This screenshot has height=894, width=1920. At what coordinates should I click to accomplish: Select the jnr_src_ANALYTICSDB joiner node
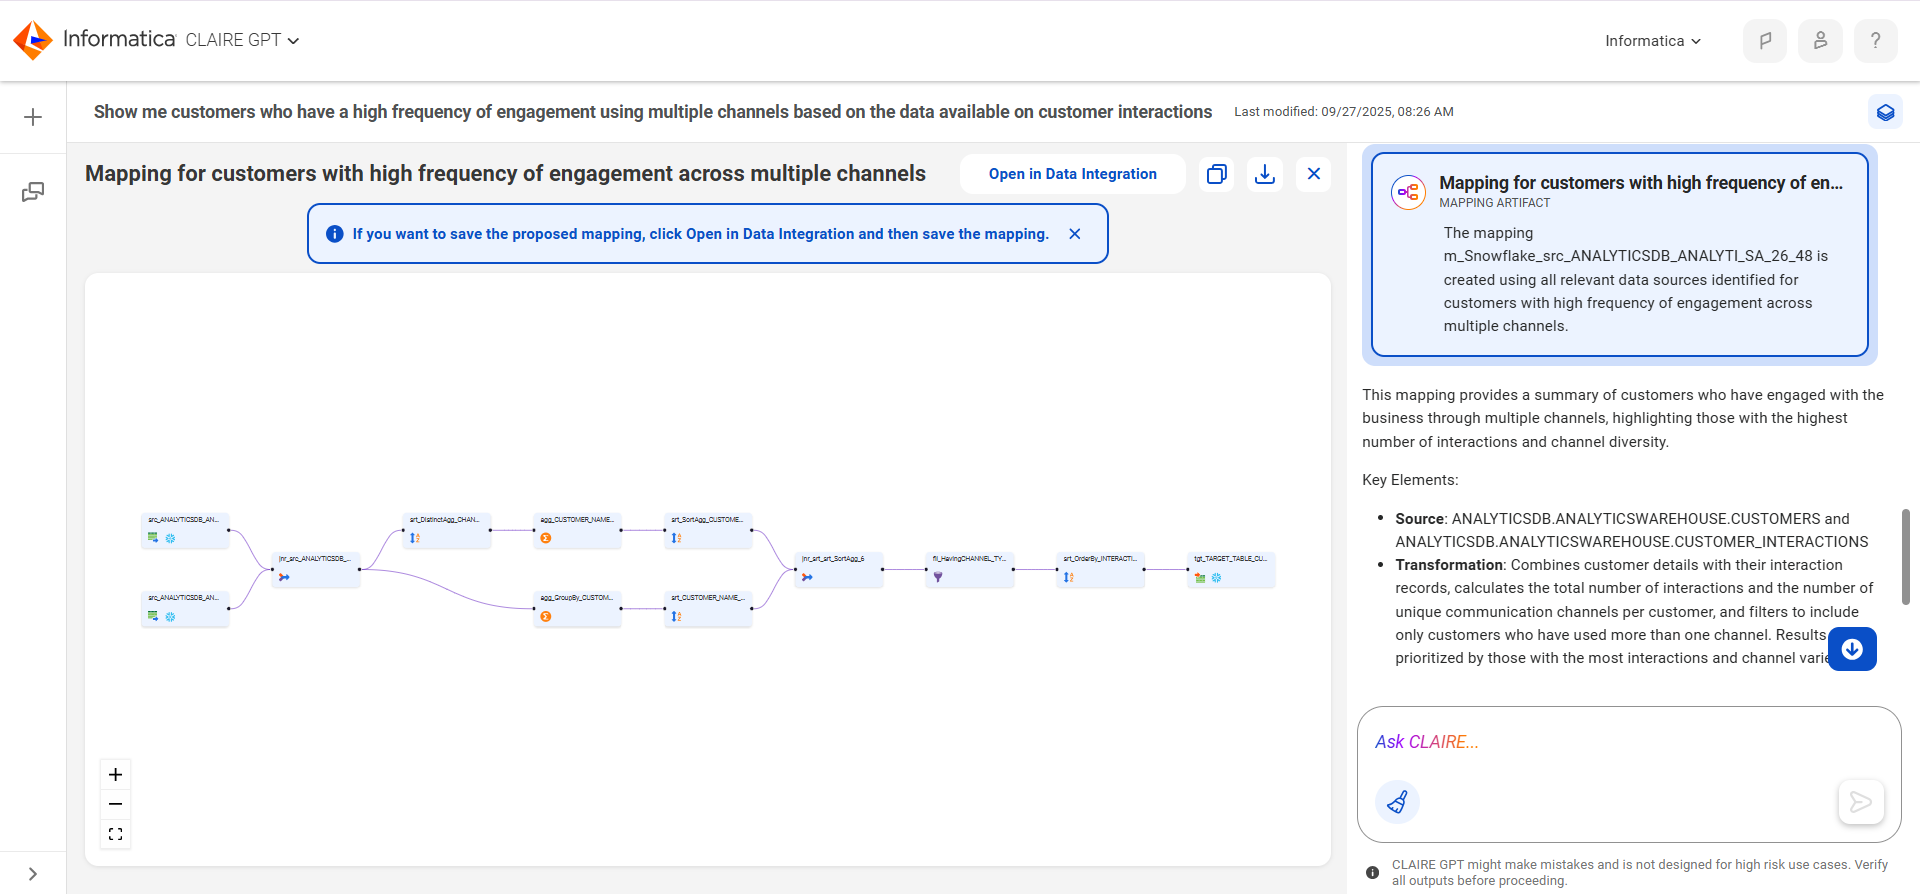coord(316,569)
